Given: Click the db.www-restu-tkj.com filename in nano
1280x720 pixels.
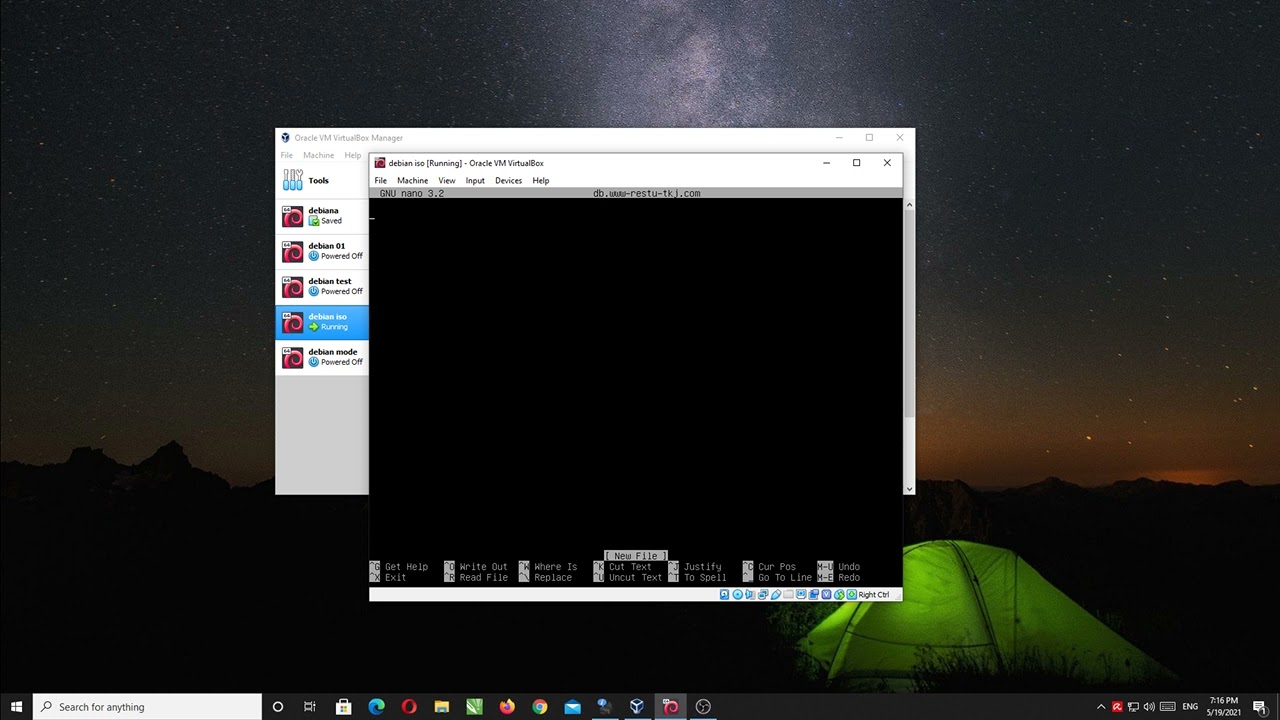Looking at the screenshot, I should pos(646,193).
